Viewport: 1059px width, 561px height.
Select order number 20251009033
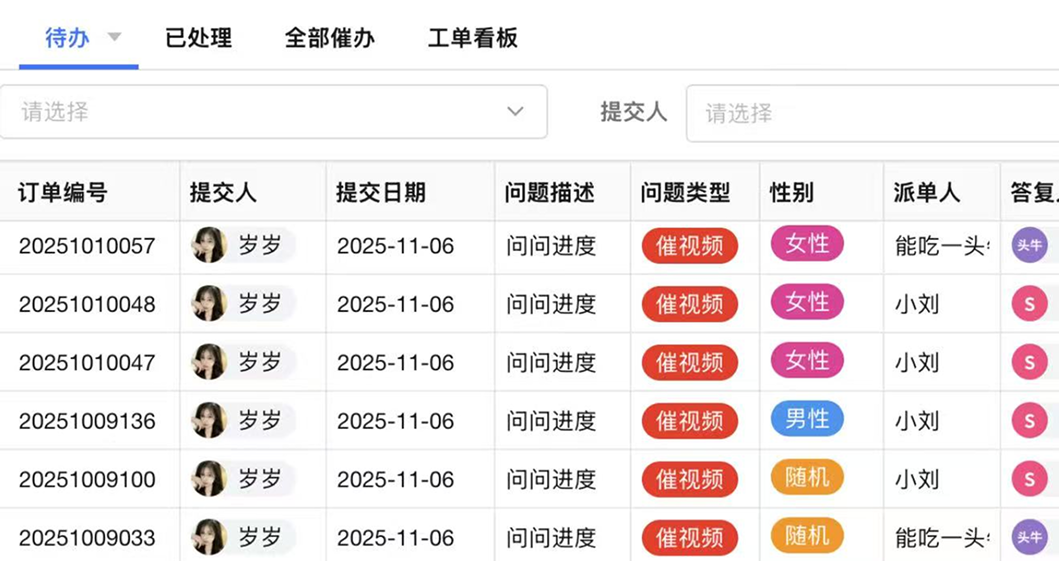(87, 538)
